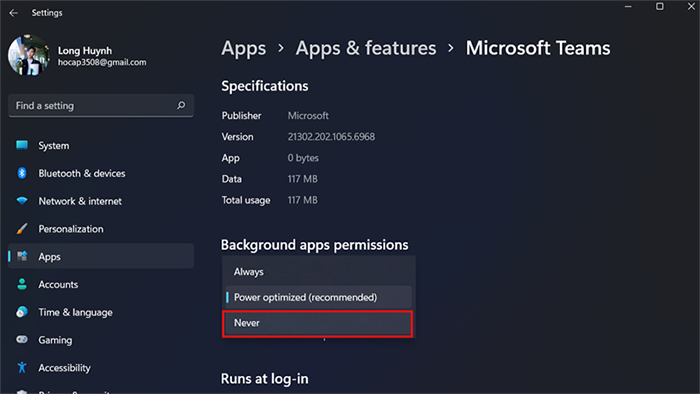Maximize the Settings window
This screenshot has width=700, height=394.
pyautogui.click(x=659, y=6)
